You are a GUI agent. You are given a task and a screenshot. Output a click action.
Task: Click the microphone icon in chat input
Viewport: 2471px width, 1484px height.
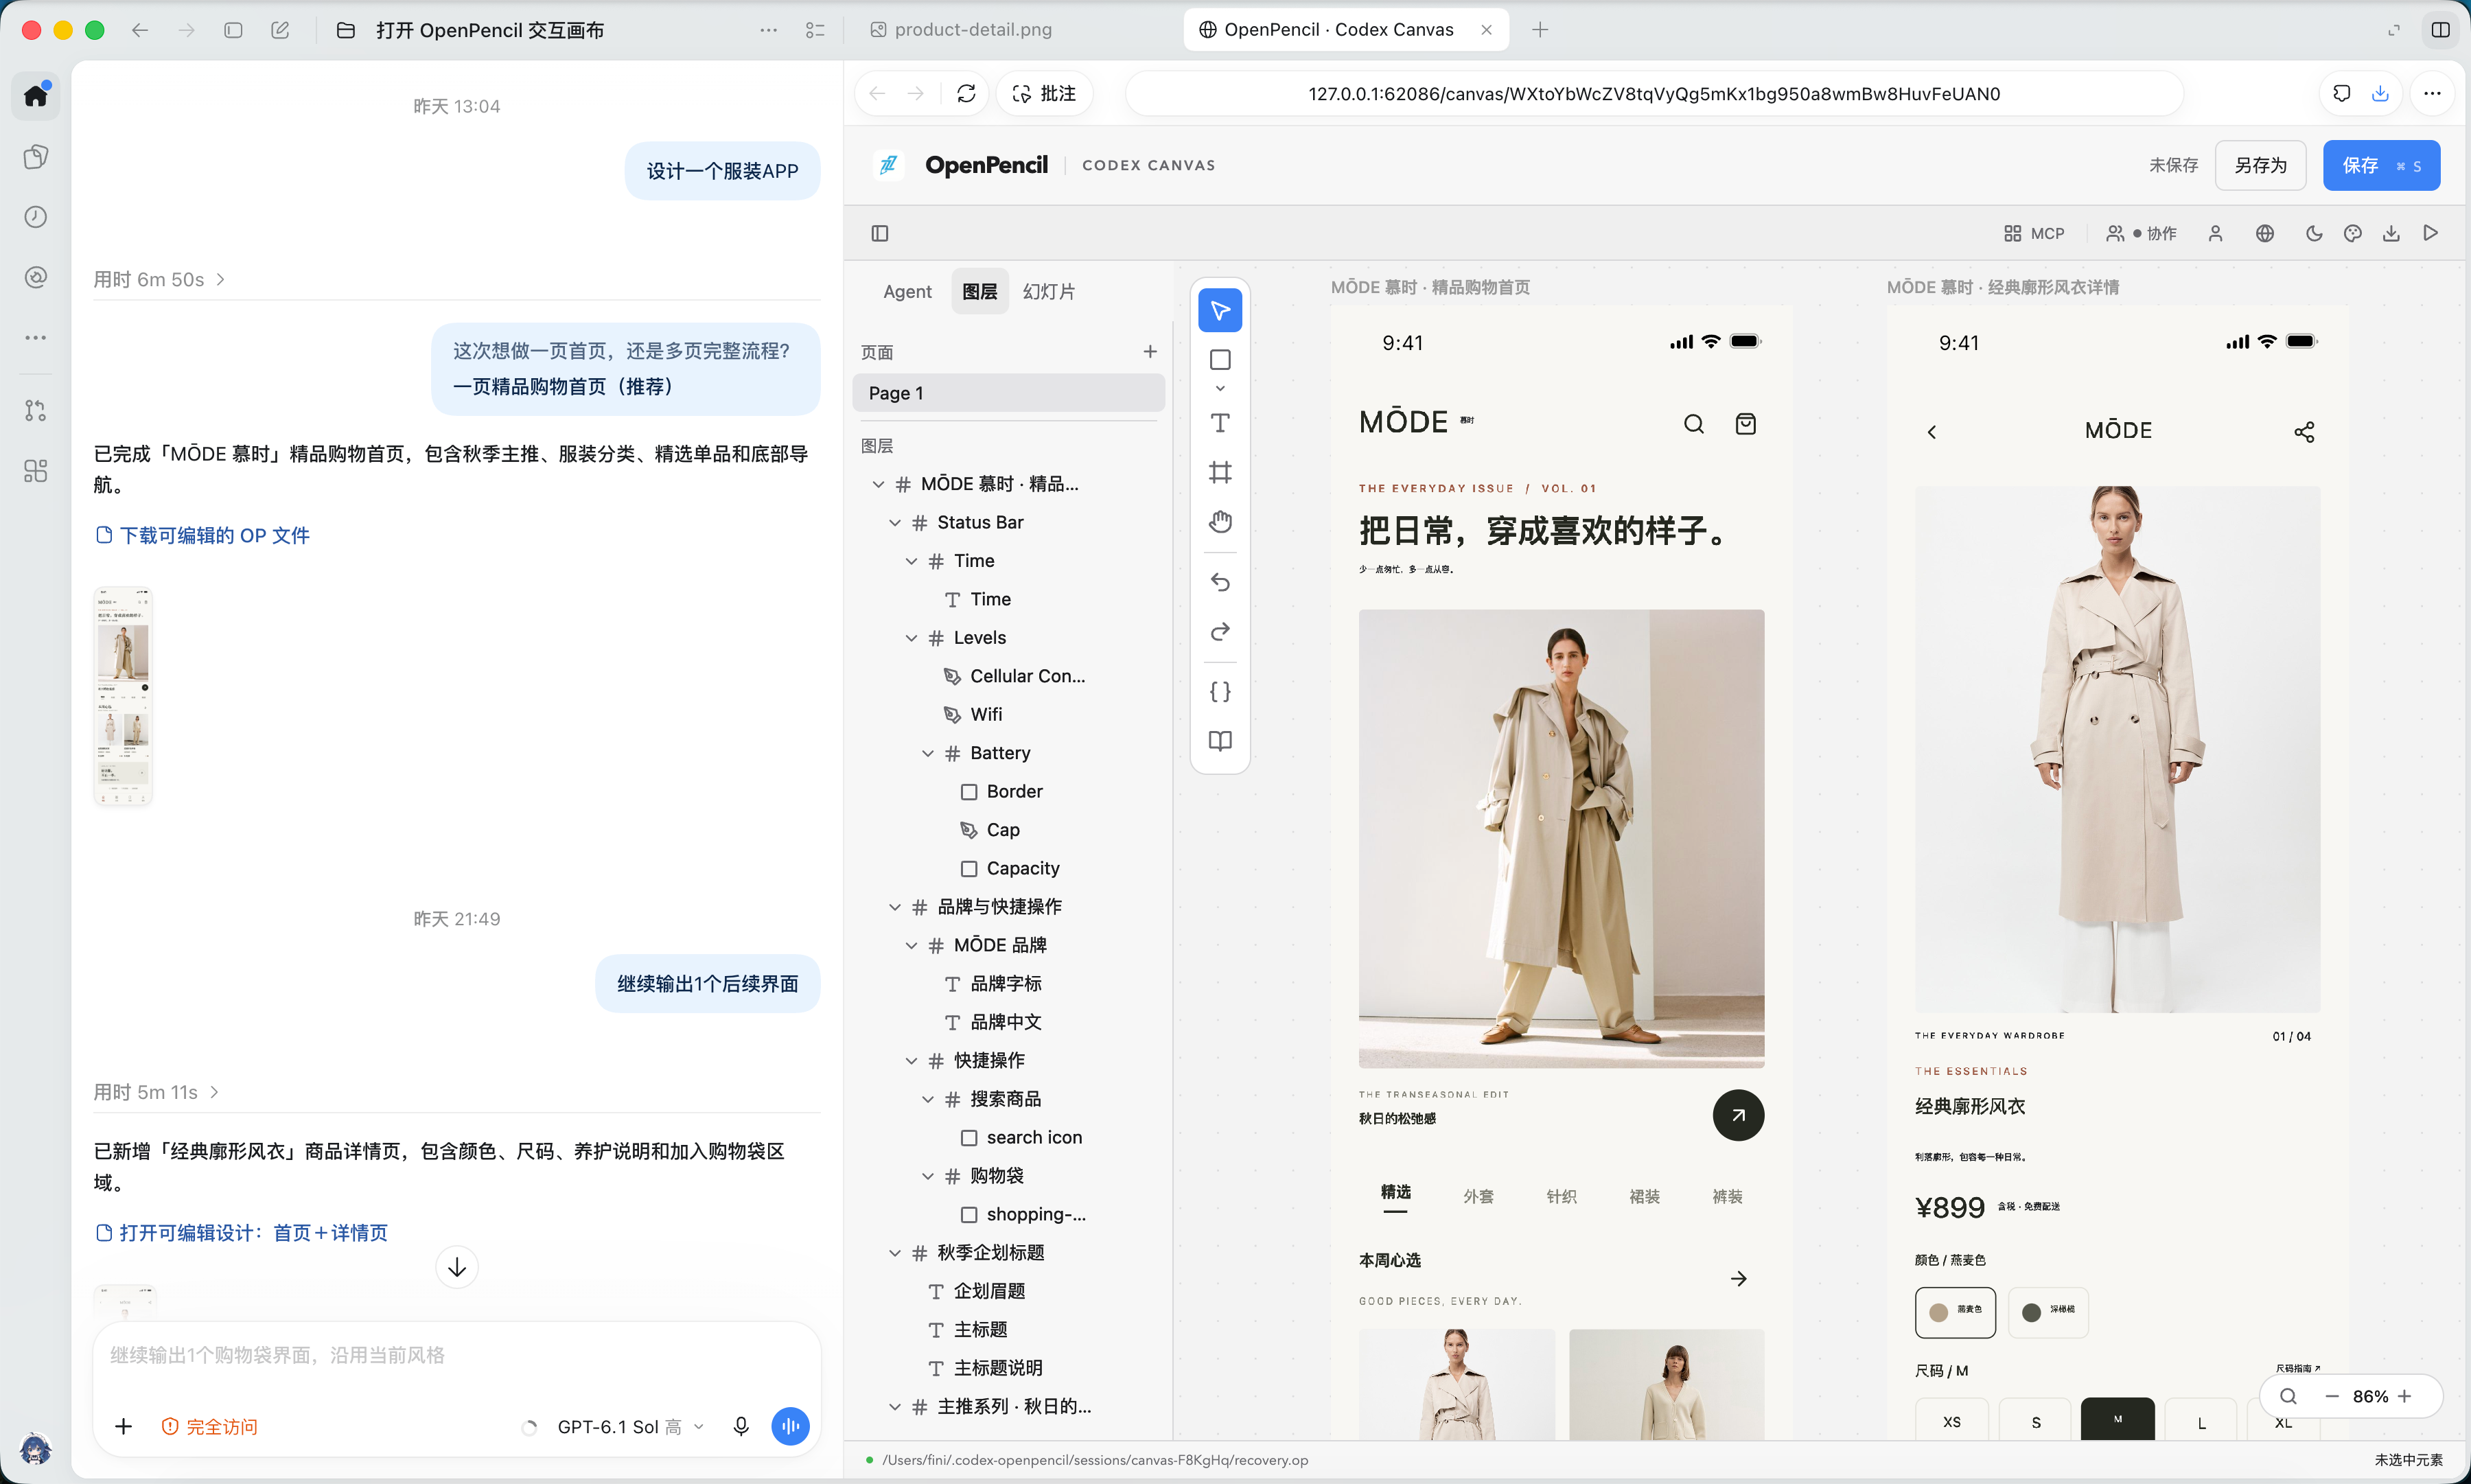(x=741, y=1427)
